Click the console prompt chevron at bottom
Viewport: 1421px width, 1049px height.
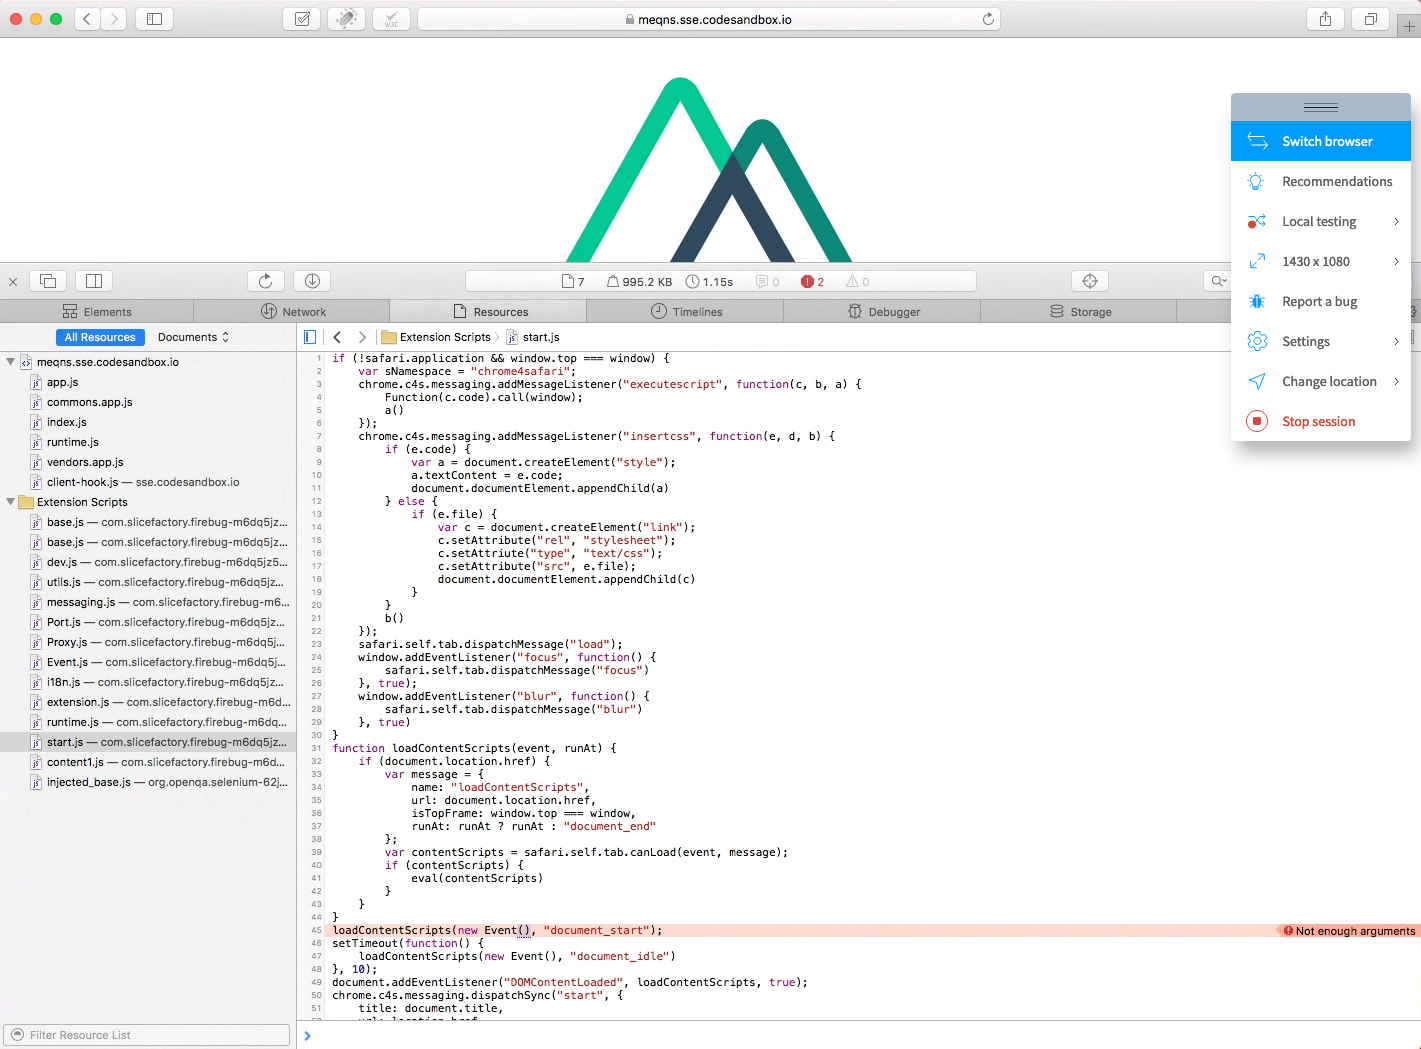tap(307, 1036)
